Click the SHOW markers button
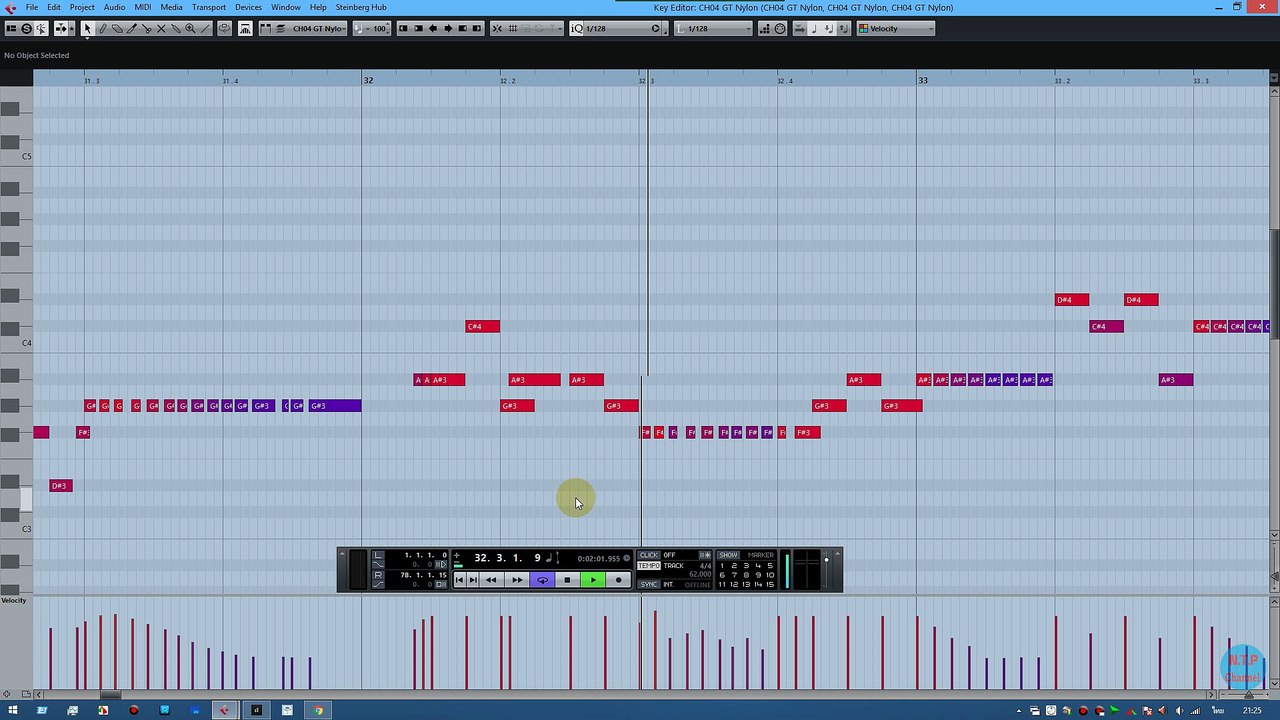 [729, 555]
